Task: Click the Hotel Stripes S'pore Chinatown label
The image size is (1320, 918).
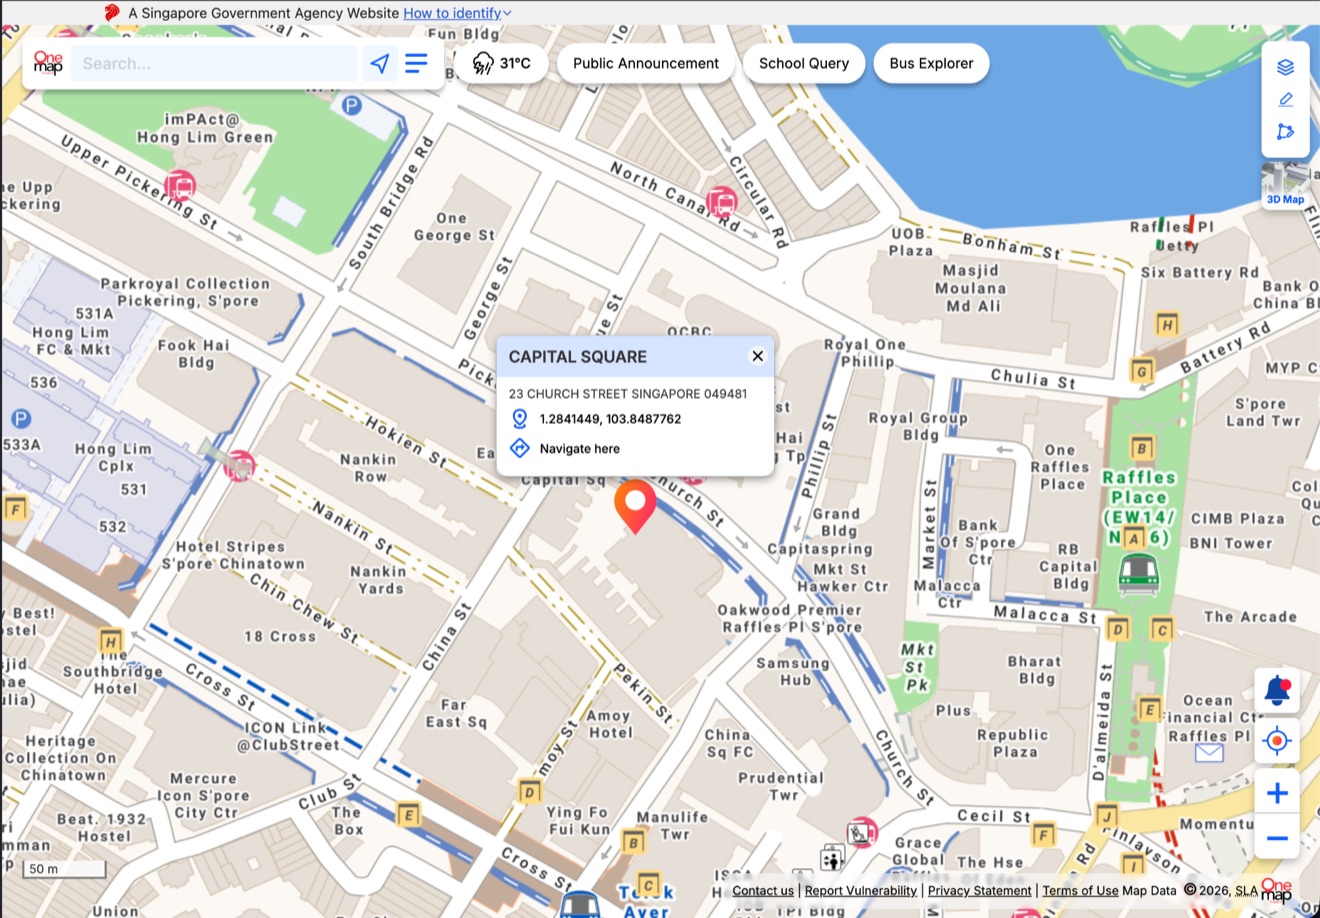Action: [x=233, y=555]
